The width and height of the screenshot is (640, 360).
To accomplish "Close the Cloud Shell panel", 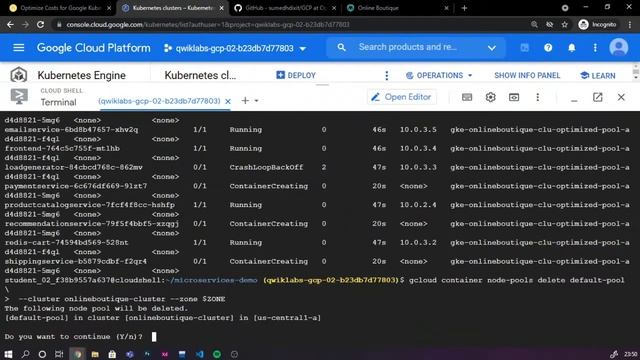I will pos(621,97).
